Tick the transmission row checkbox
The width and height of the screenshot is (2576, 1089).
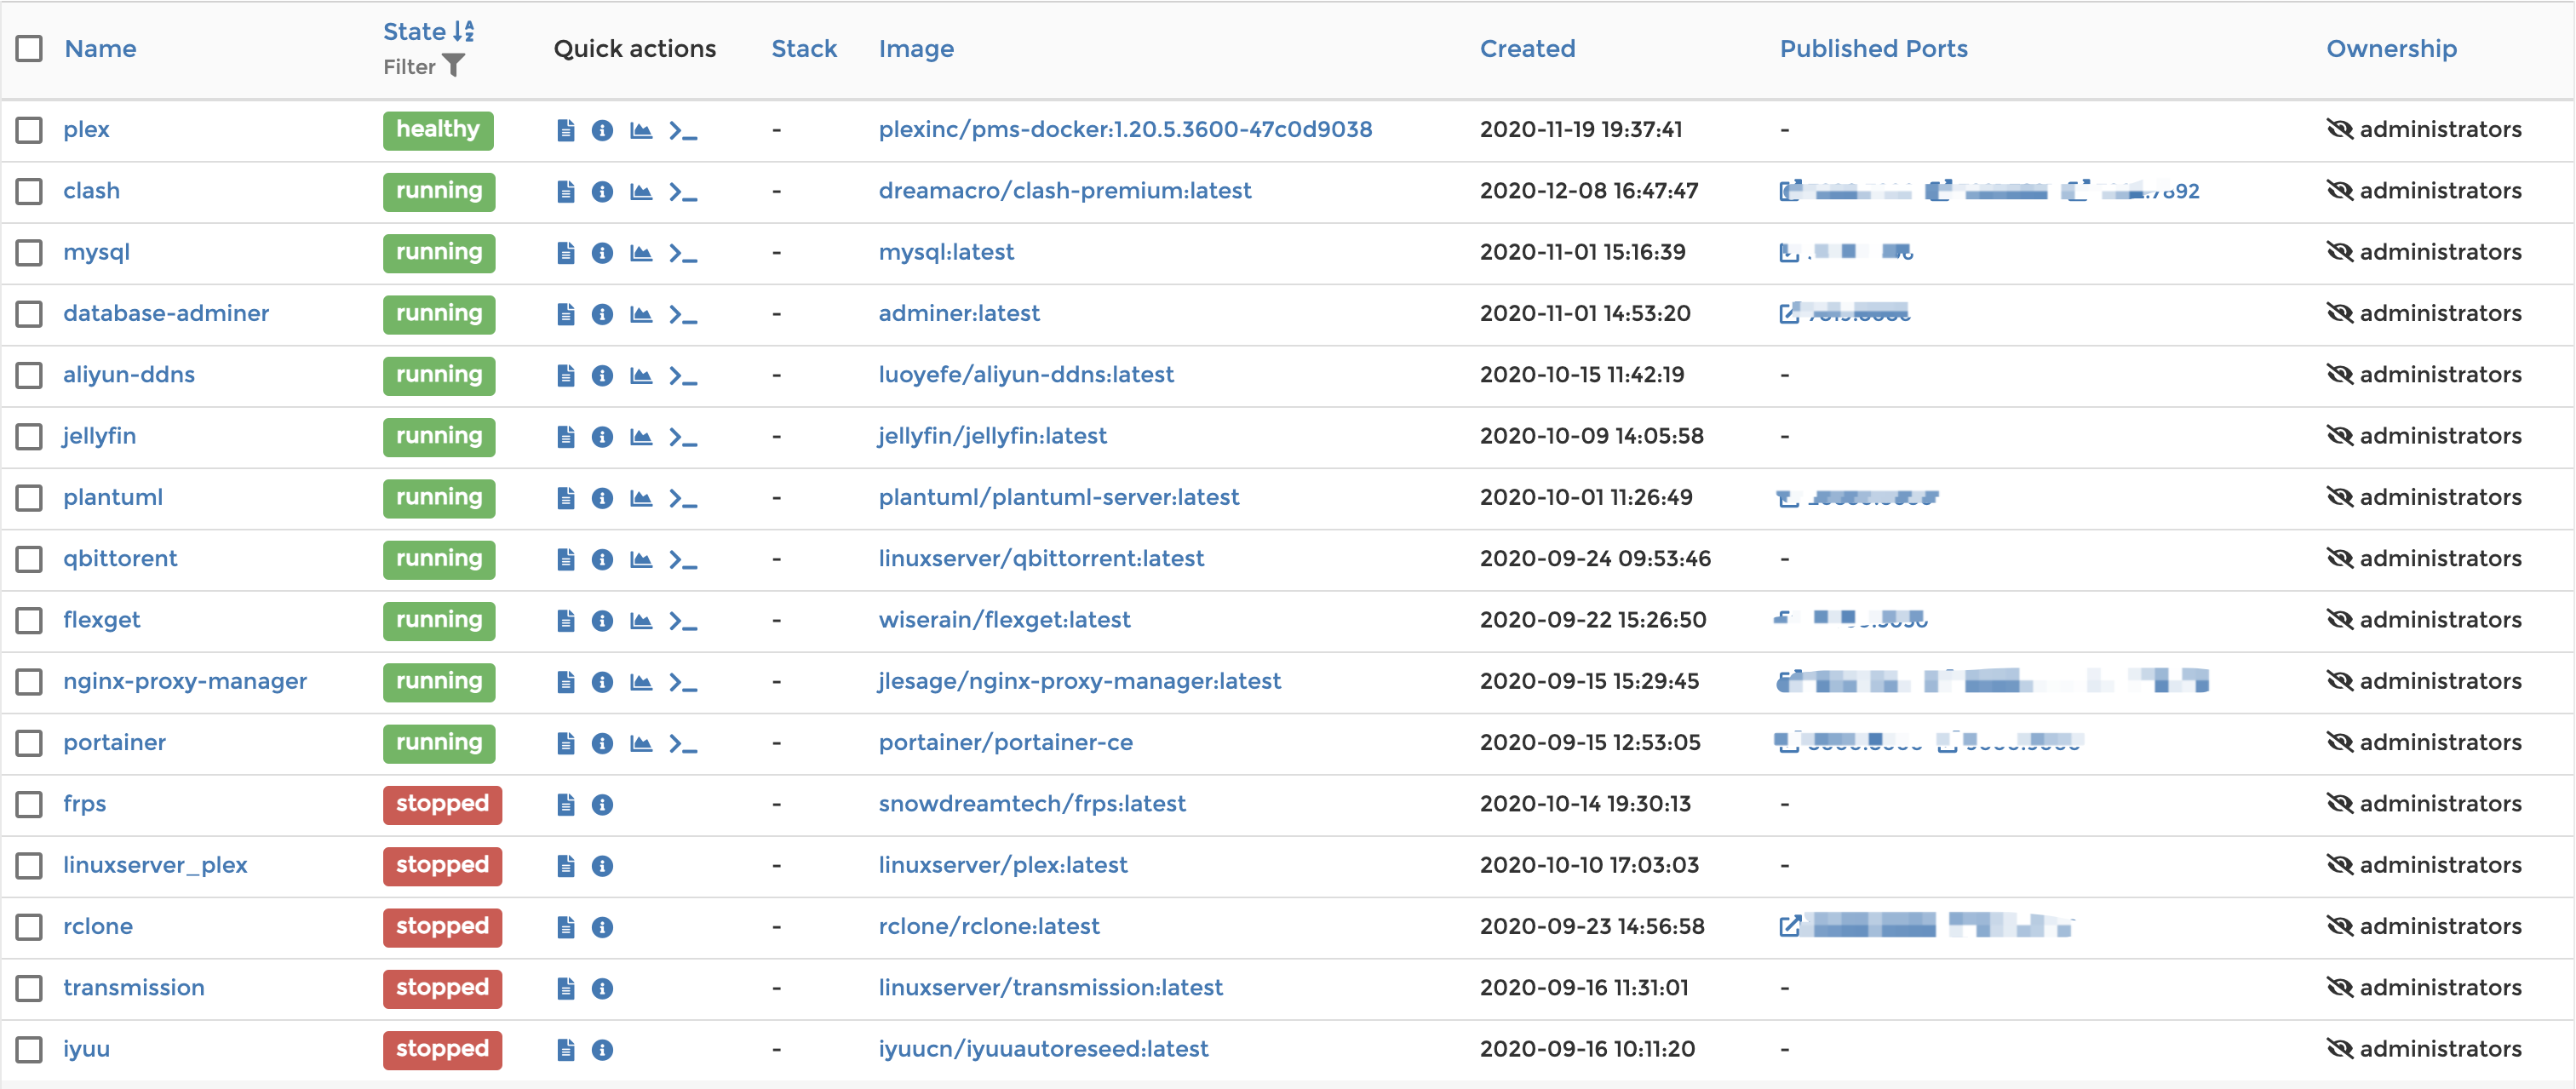(x=29, y=988)
